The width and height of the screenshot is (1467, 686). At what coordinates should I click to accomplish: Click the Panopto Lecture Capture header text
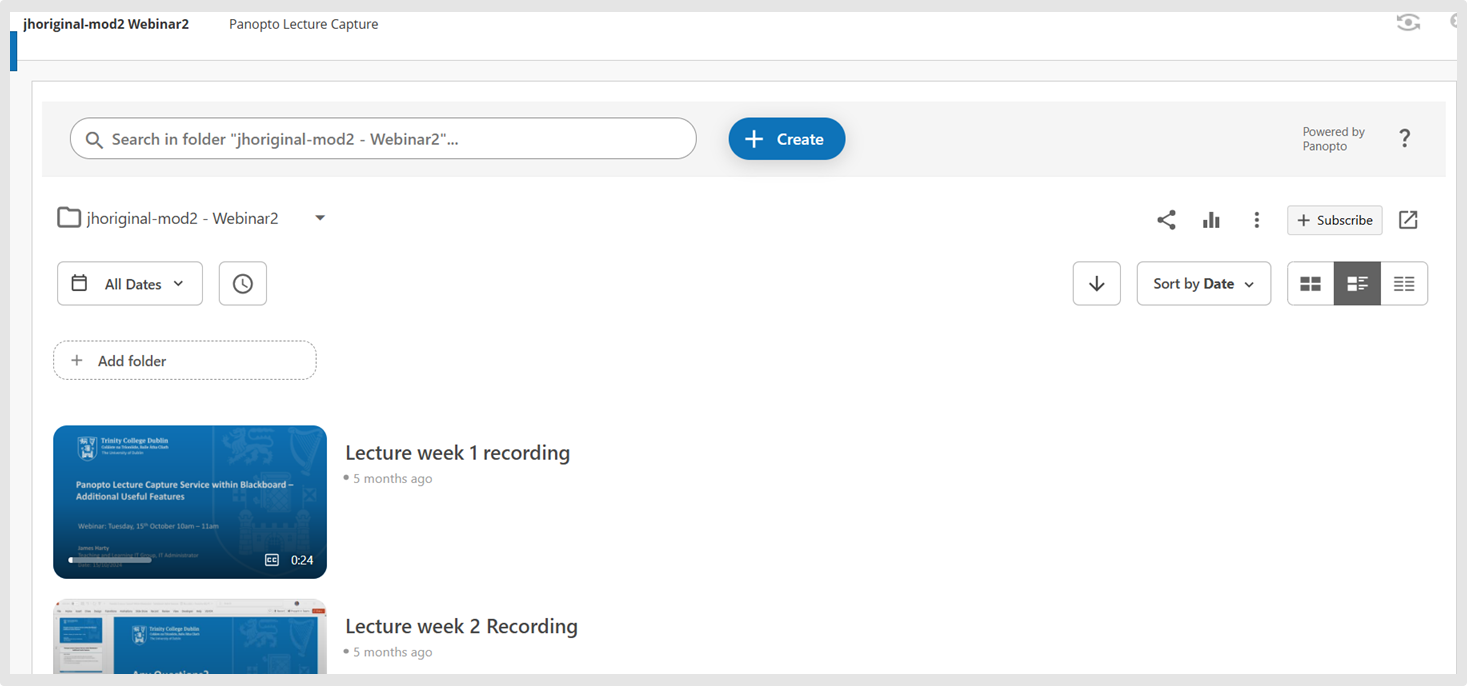[304, 24]
